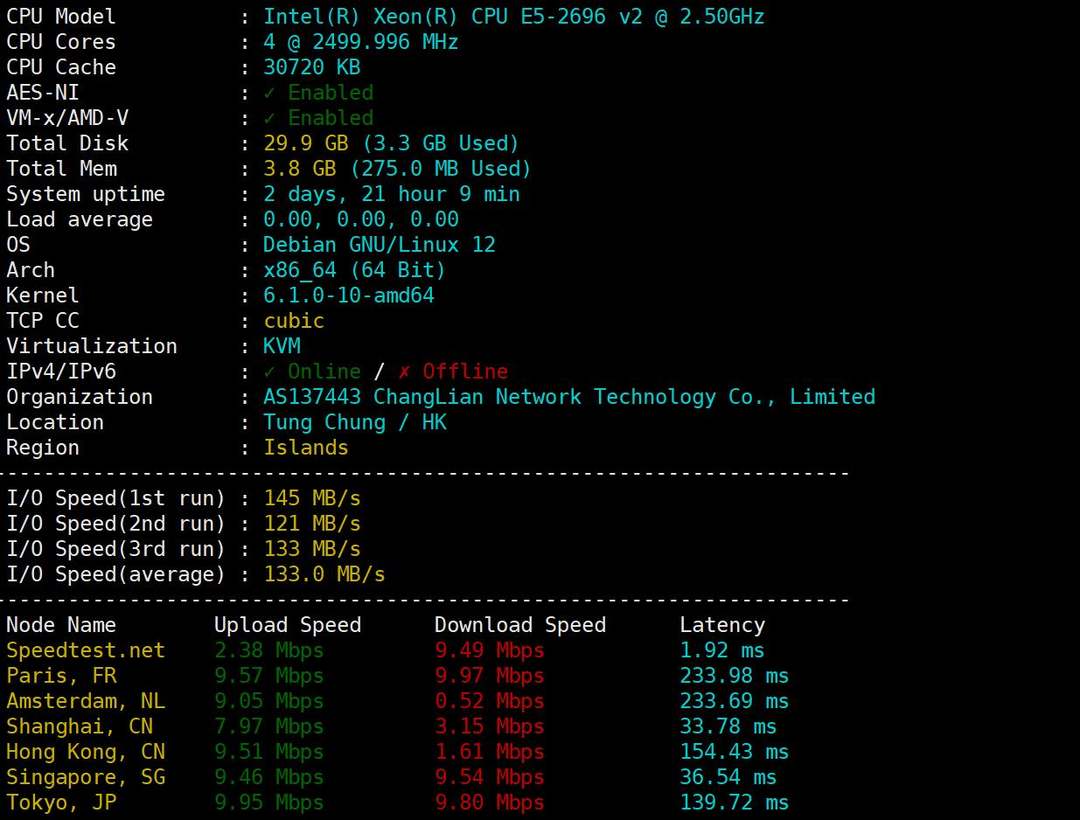Click the Shanghai latency value 33.78 ms
This screenshot has width=1080, height=820.
pos(728,727)
